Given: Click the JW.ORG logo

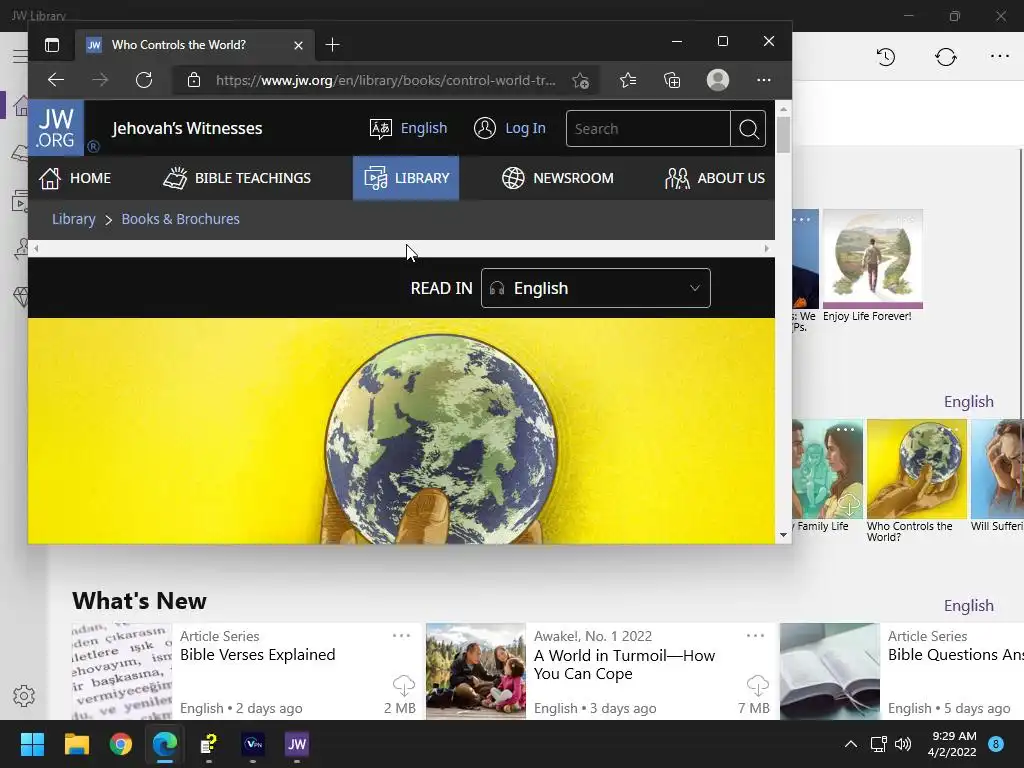Looking at the screenshot, I should [x=56, y=128].
